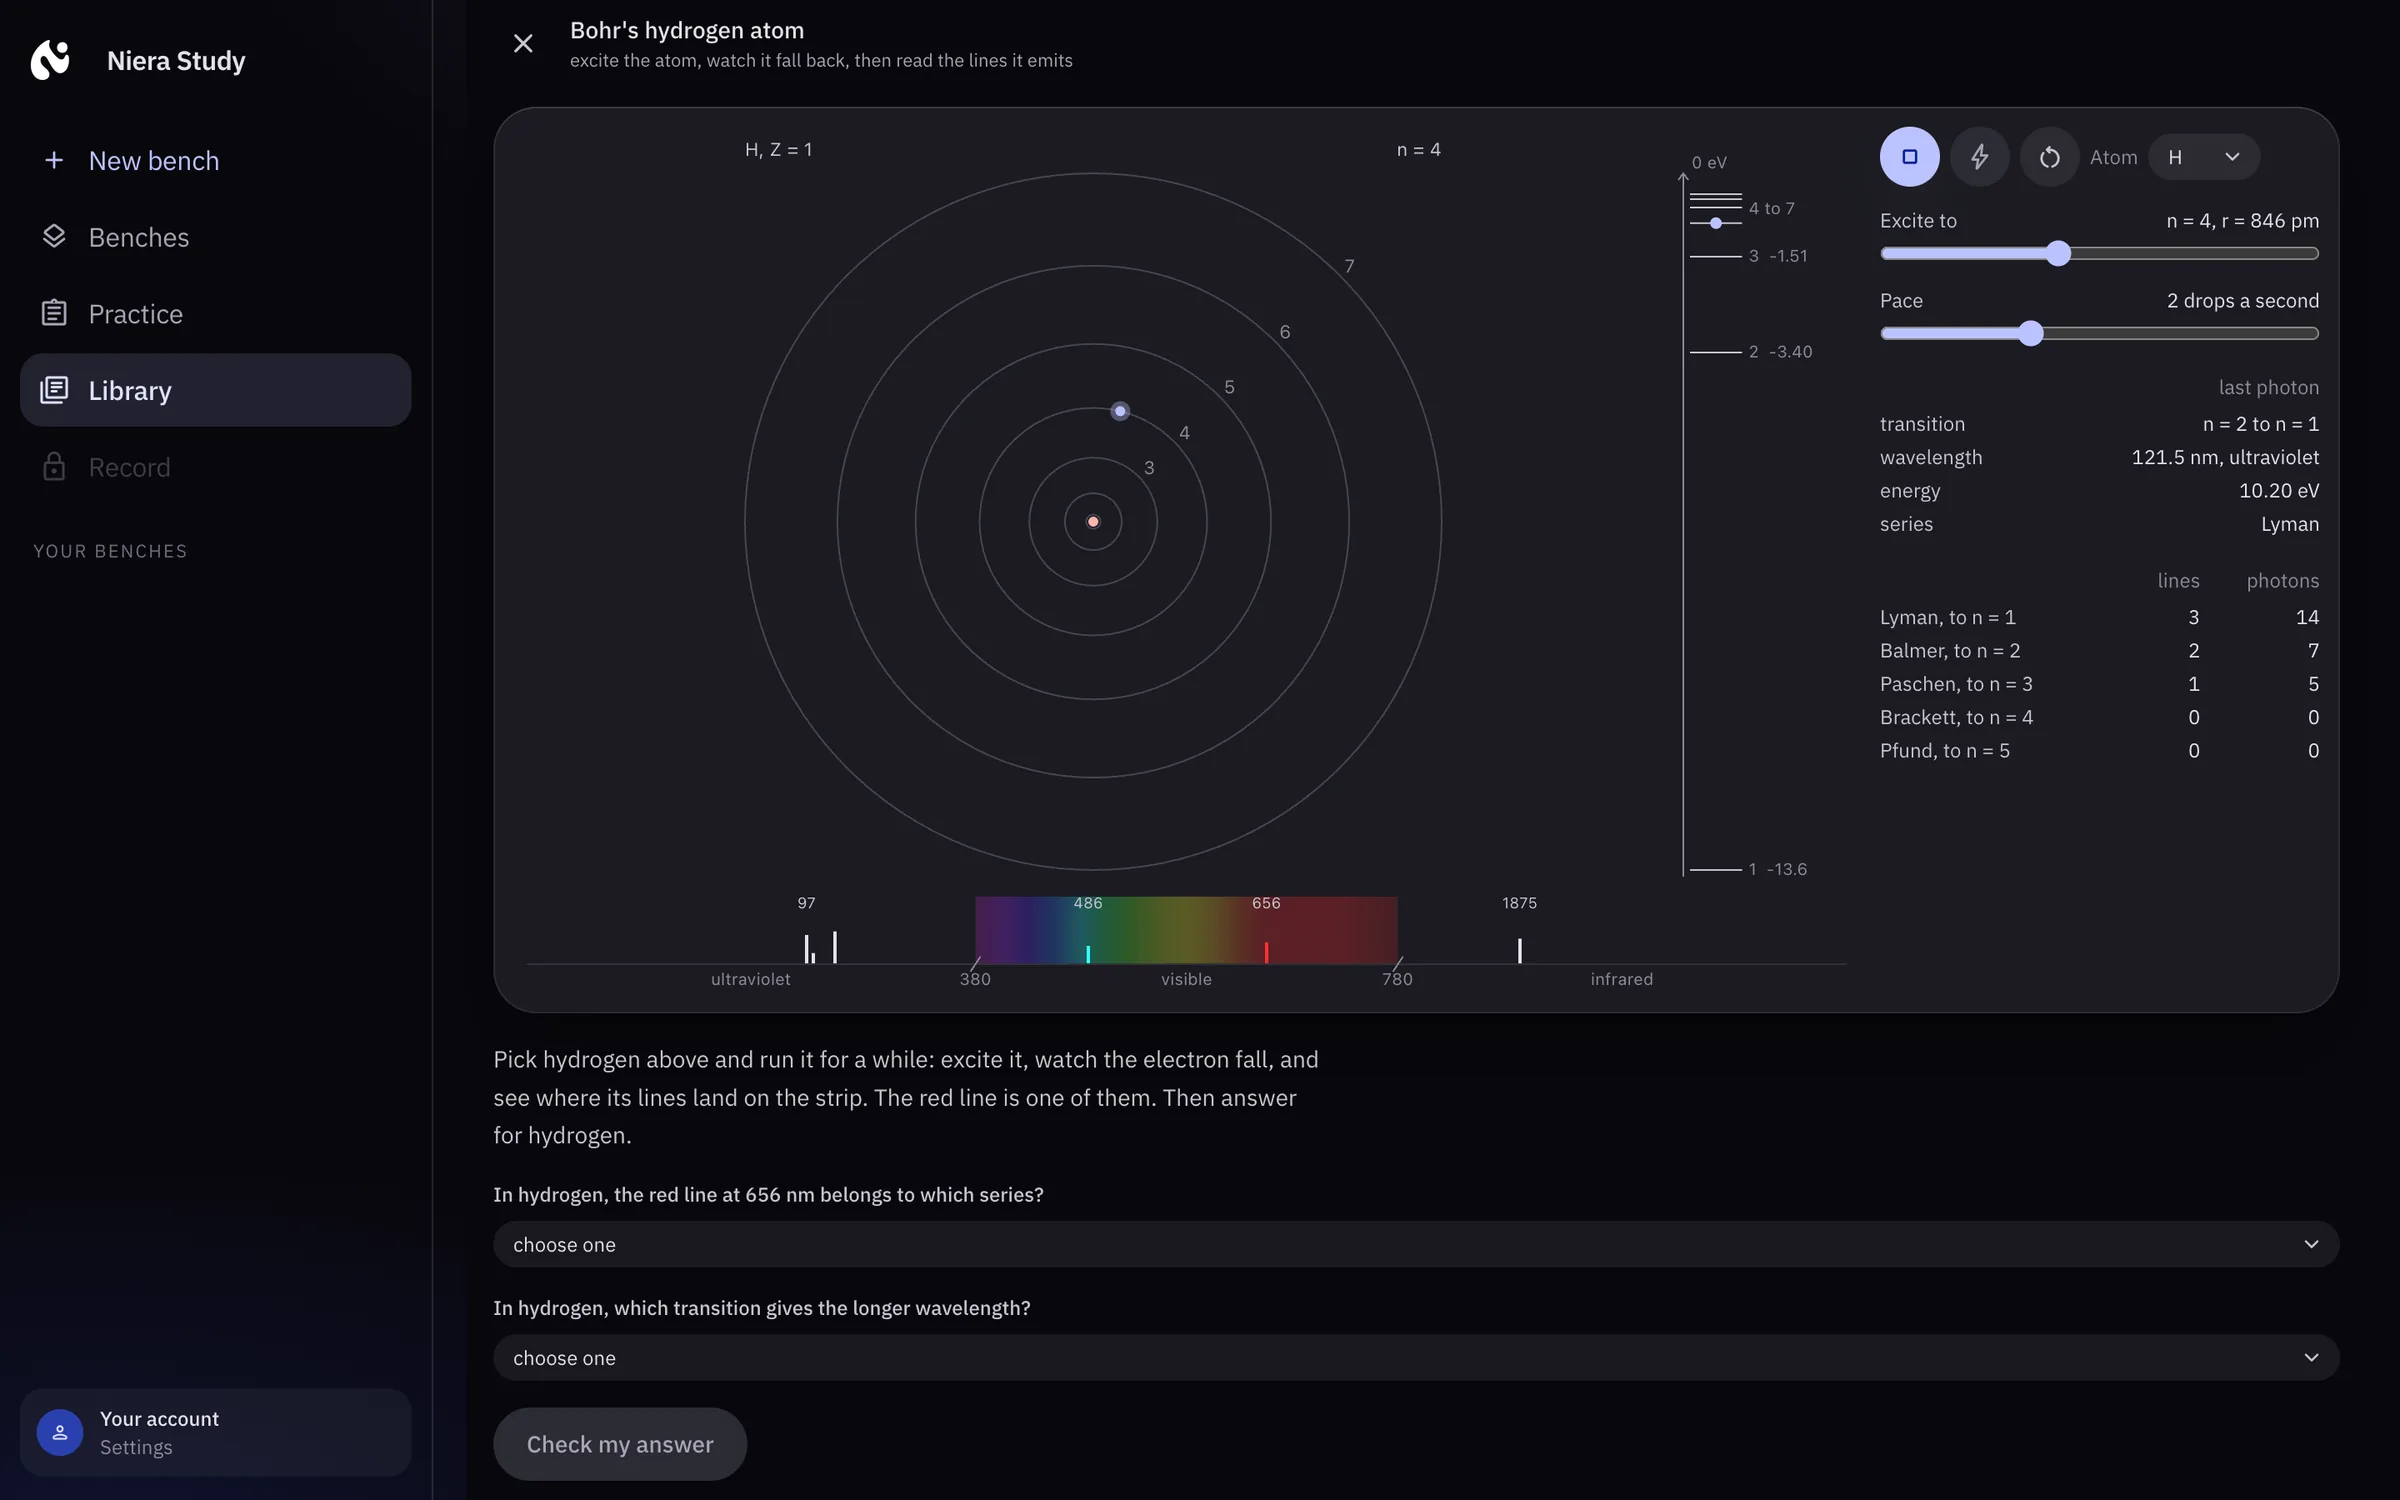
Task: Click the lightning excite button
Action: [x=1979, y=156]
